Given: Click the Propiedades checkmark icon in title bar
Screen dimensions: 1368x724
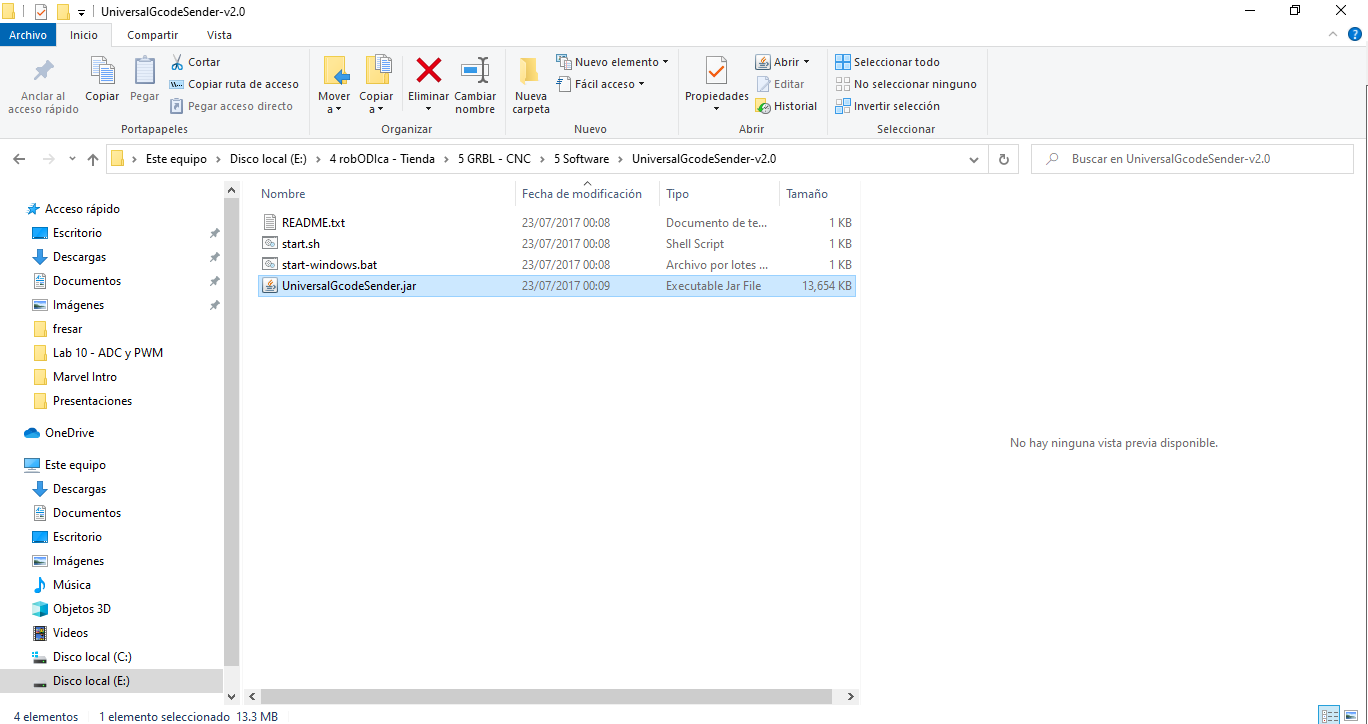Looking at the screenshot, I should 41,12.
